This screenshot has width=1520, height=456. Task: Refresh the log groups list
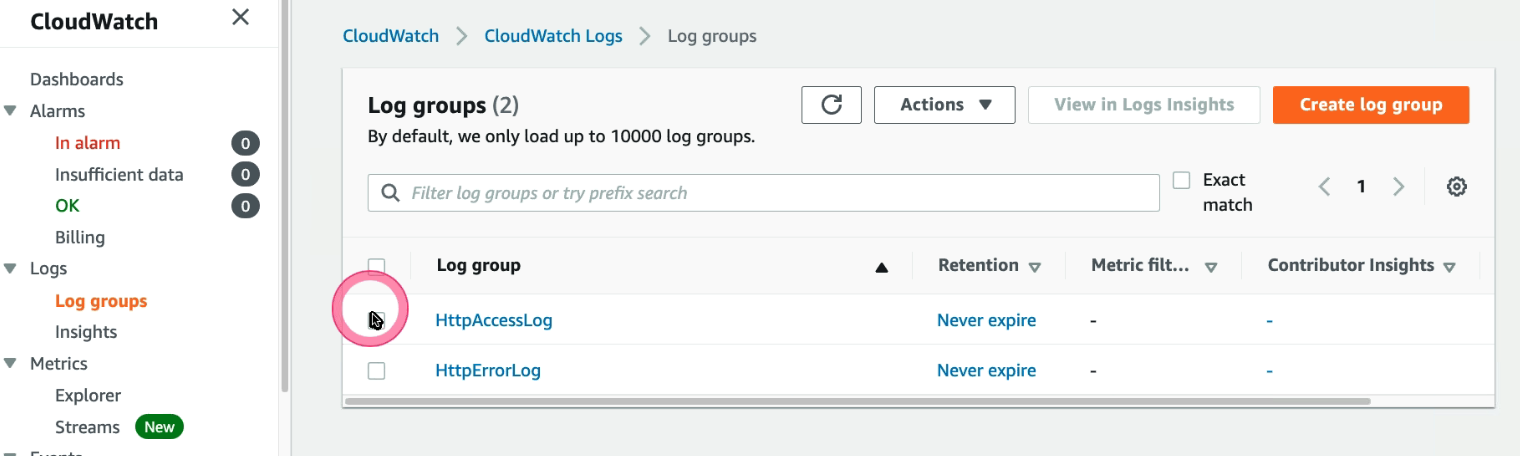[831, 105]
